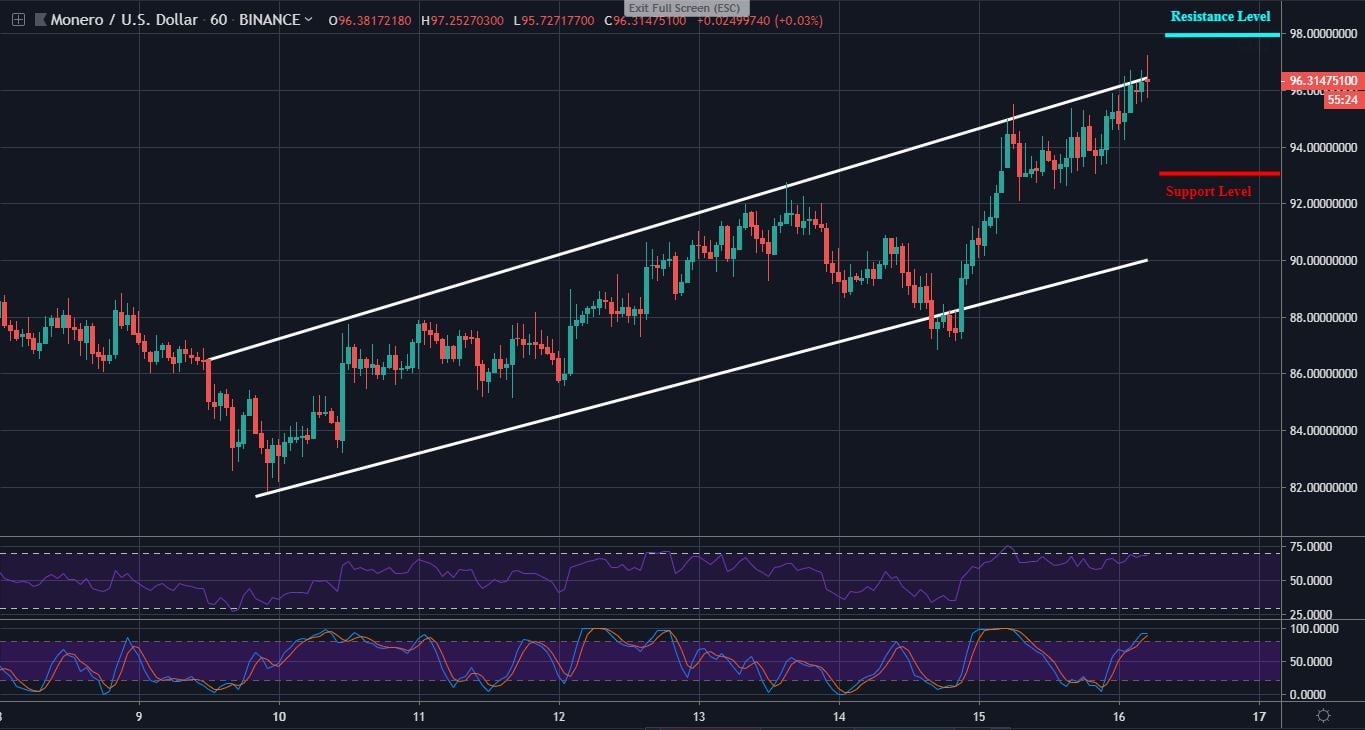Select the cyan Resistance Level marker
This screenshot has width=1365, height=730.
(1220, 16)
